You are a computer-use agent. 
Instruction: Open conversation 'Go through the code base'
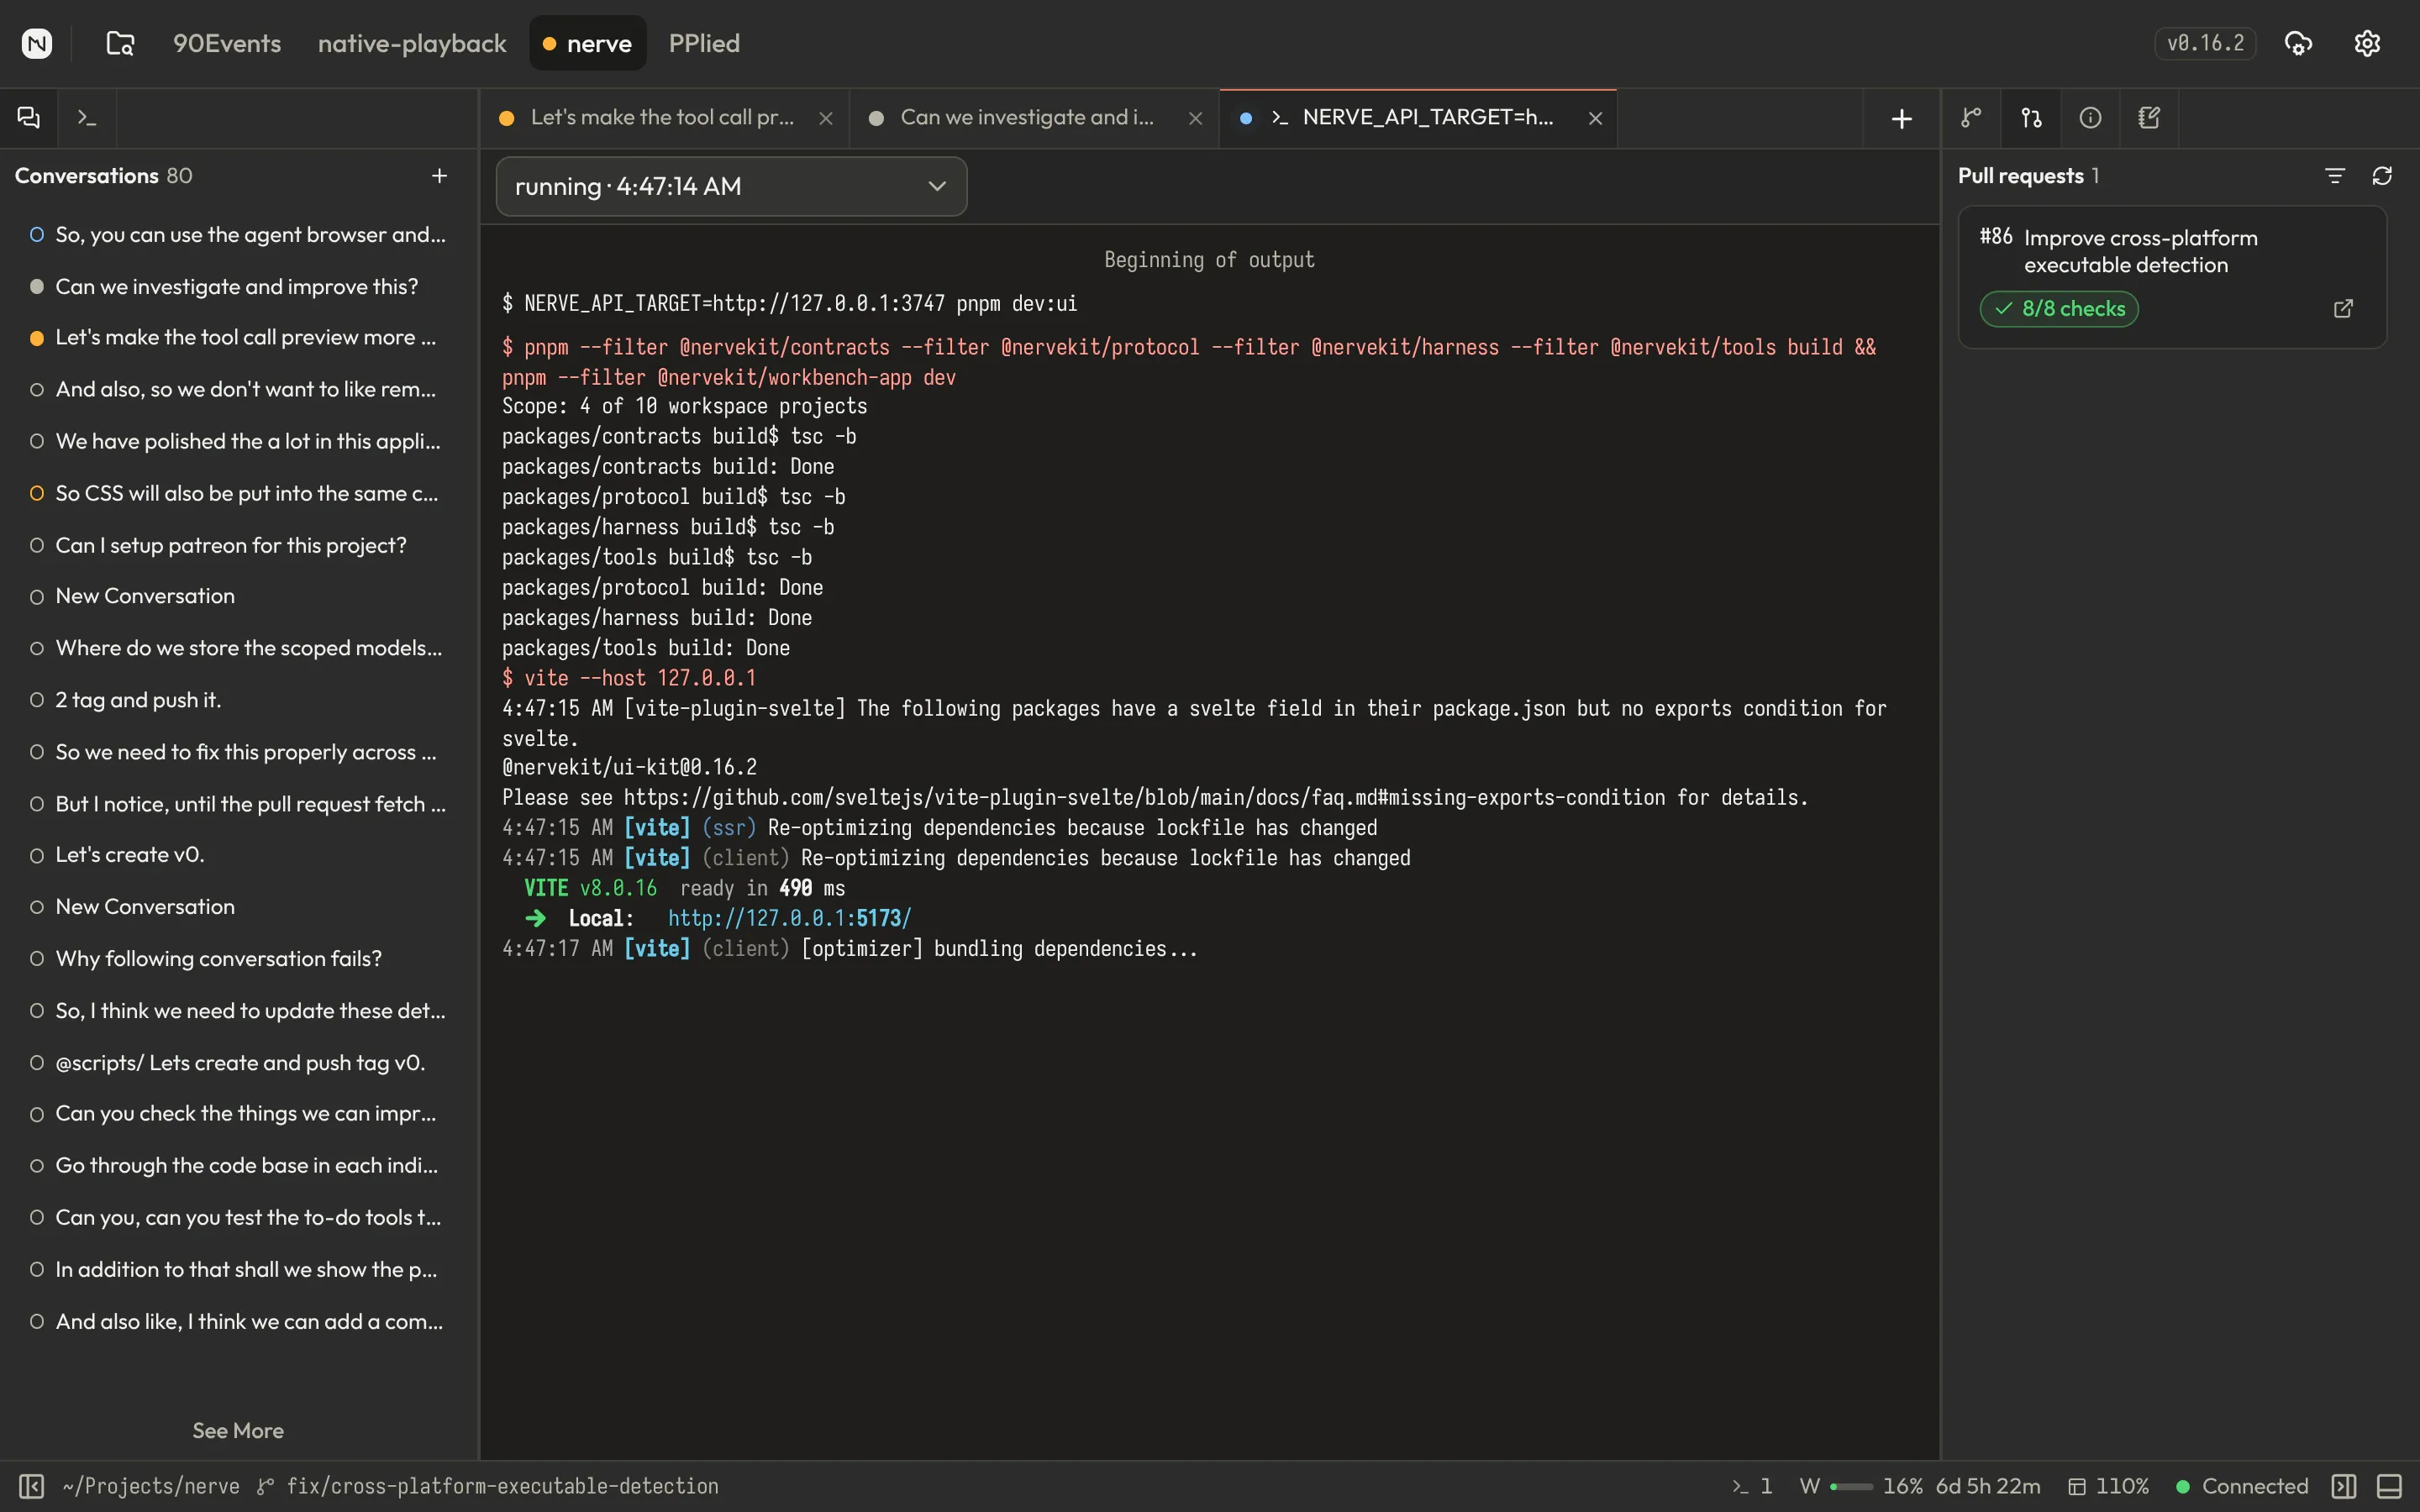(238, 1167)
